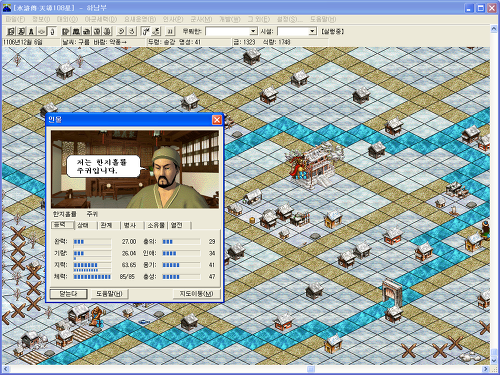The image size is (500, 375).
Task: Click the lone pause-like toolbar icon before 무뢰한
Action: coord(170,31)
